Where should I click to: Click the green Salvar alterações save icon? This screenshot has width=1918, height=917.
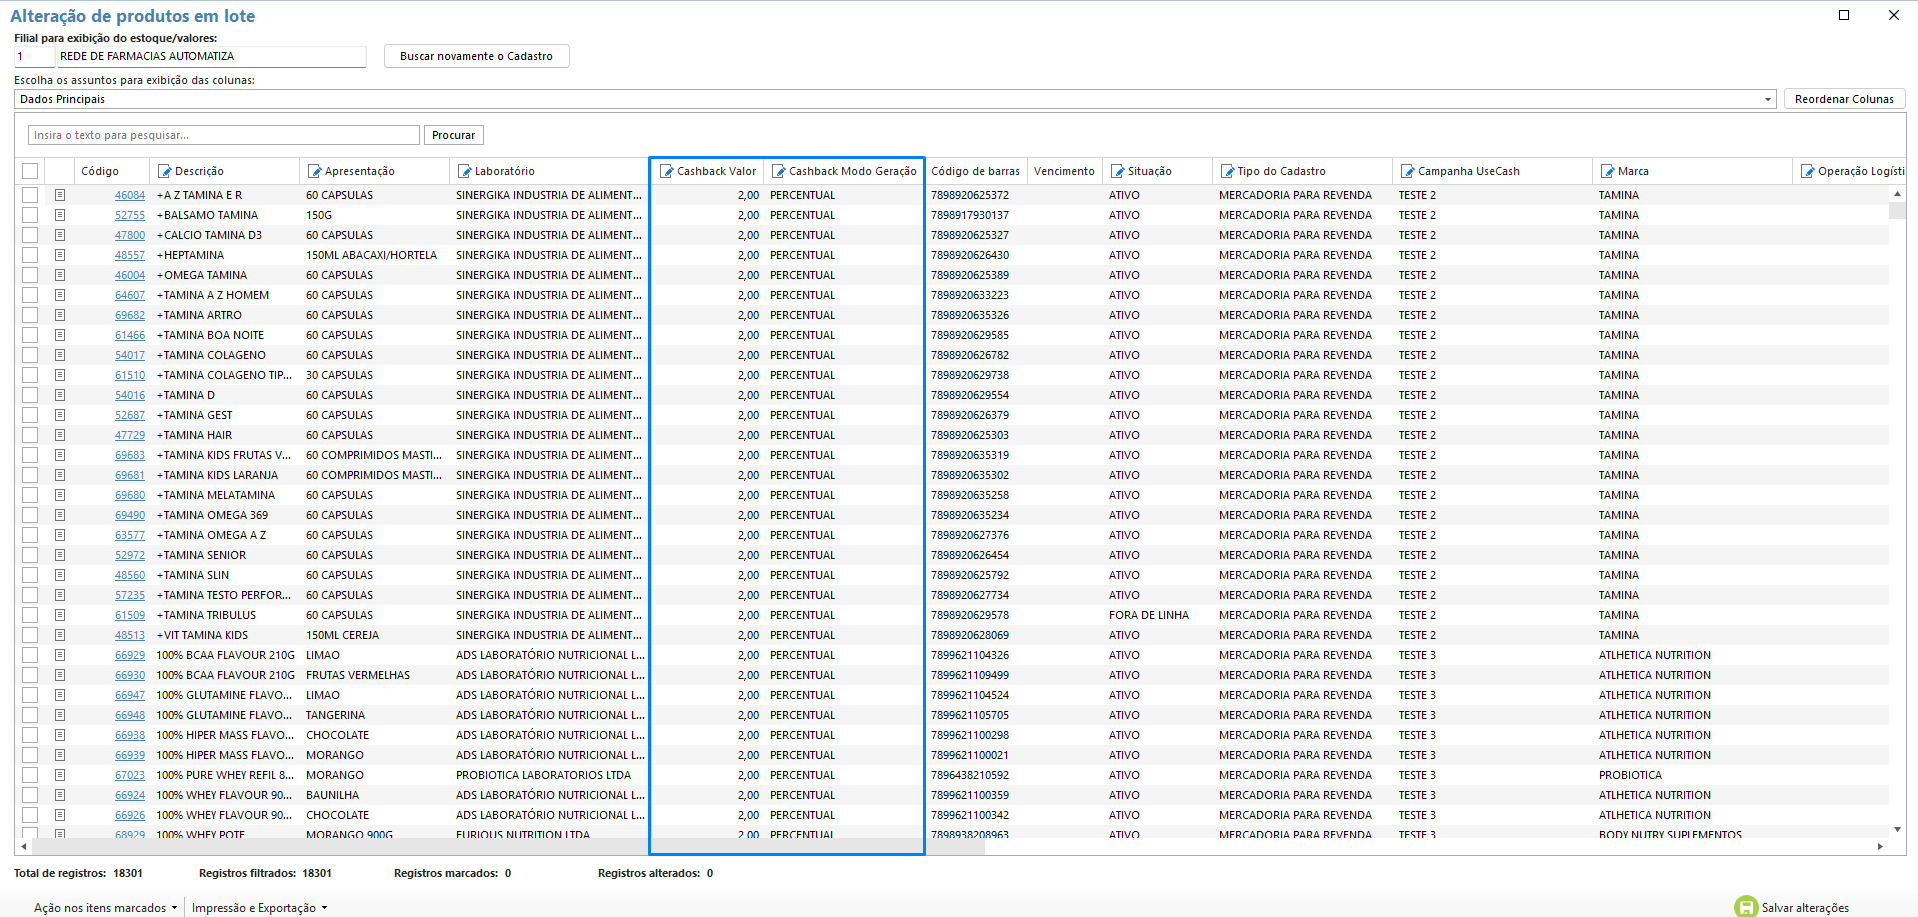coord(1746,907)
